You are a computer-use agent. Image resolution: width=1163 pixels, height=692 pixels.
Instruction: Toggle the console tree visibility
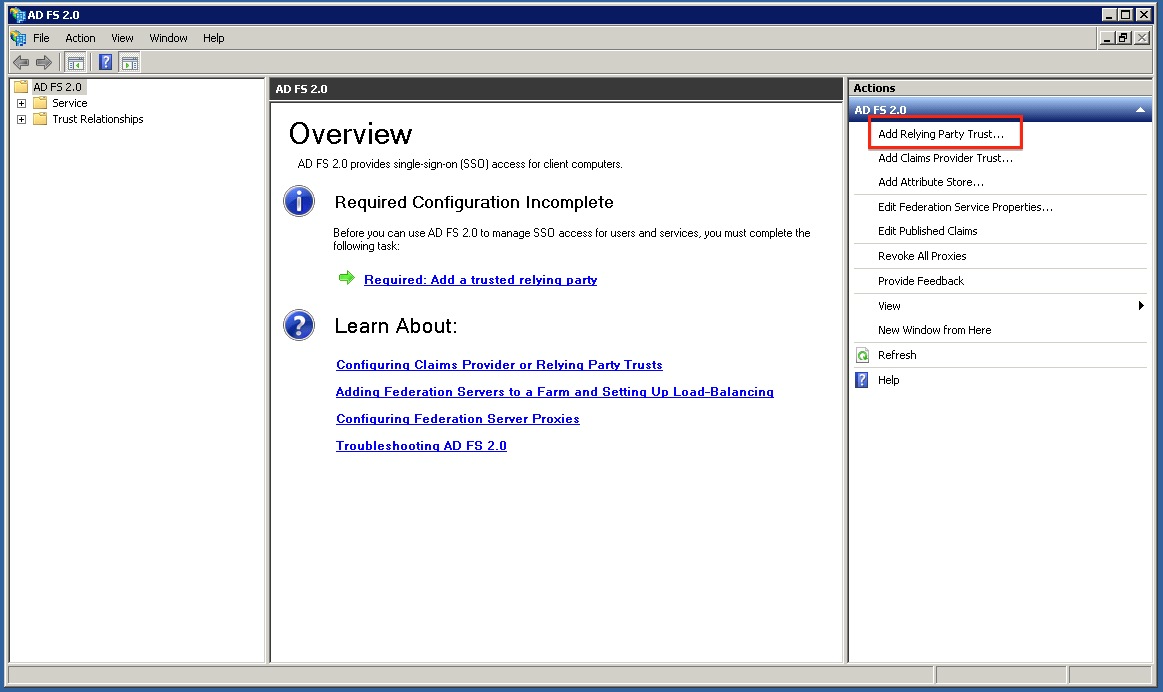click(76, 61)
